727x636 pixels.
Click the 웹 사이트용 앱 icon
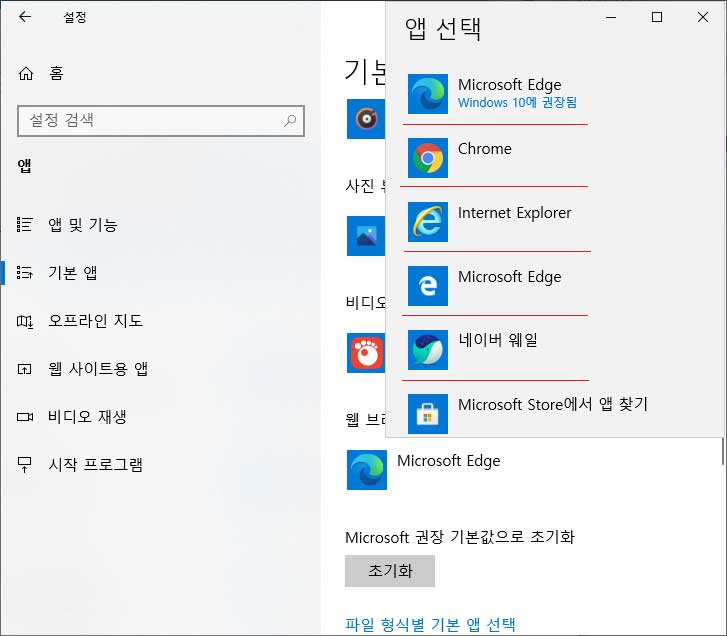(25, 369)
